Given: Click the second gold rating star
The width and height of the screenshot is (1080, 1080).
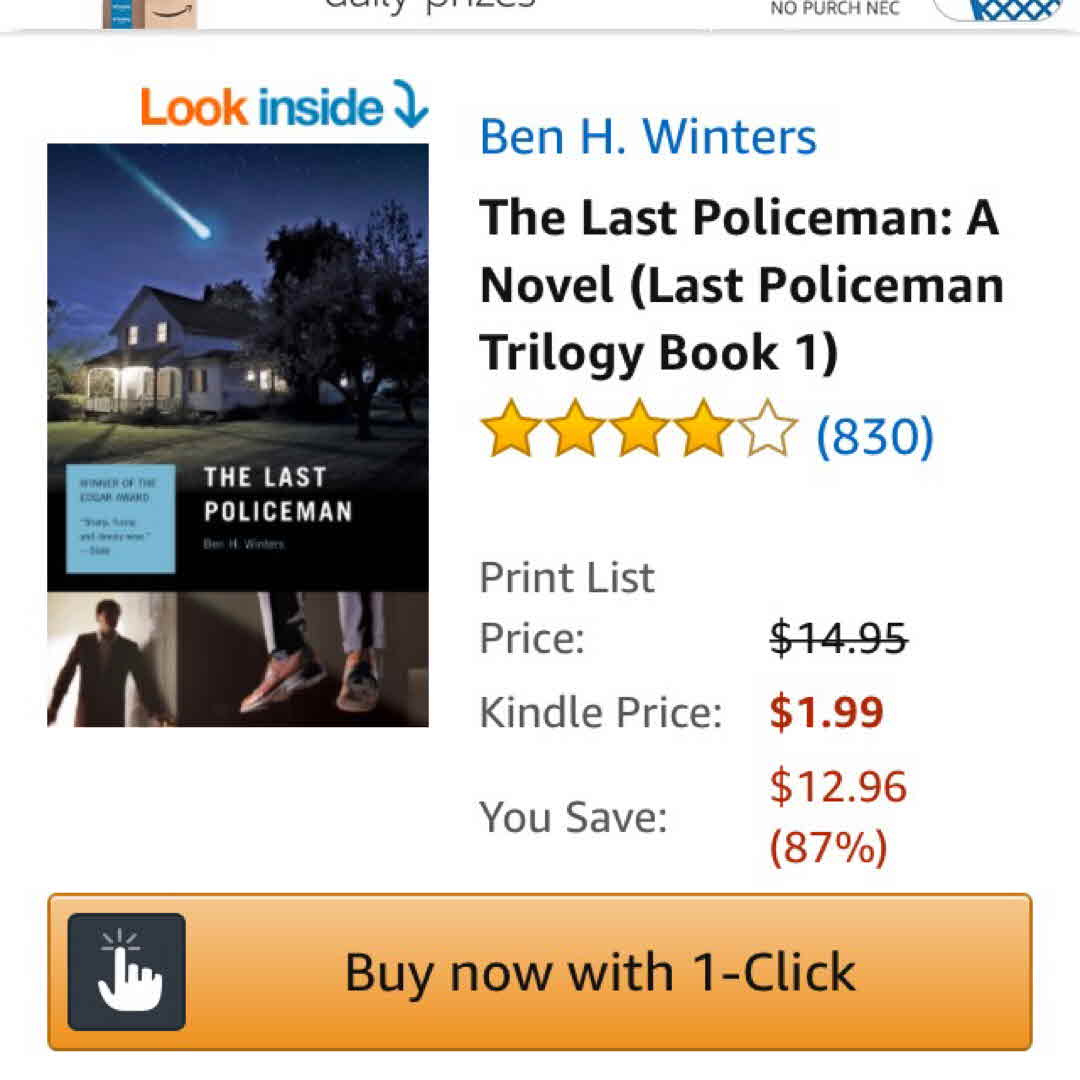Looking at the screenshot, I should pyautogui.click(x=574, y=429).
